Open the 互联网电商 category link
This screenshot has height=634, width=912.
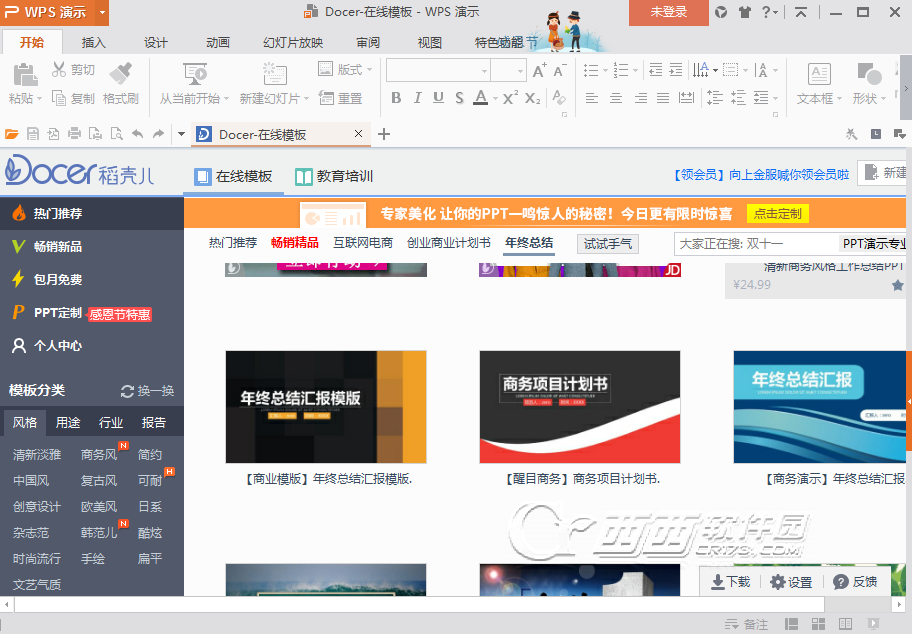[363, 243]
